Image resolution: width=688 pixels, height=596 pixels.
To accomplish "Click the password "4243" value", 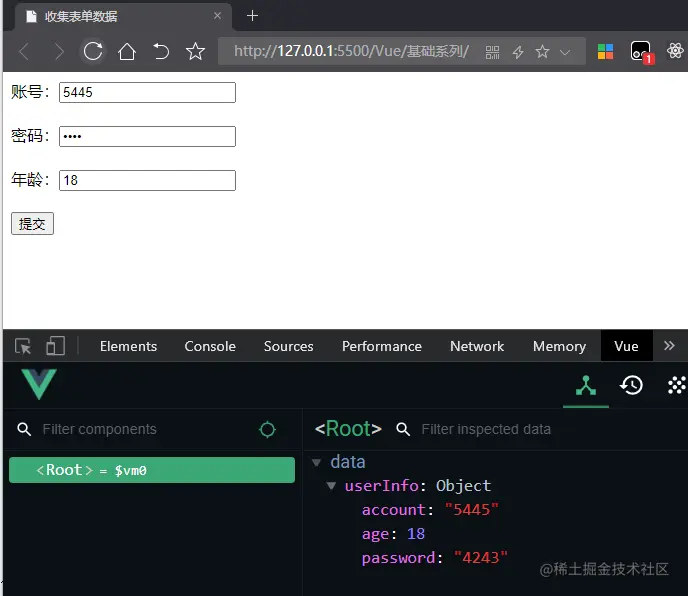I will coord(480,558).
